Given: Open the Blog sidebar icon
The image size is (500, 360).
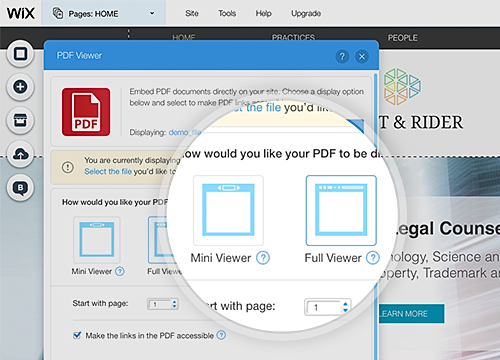Looking at the screenshot, I should (x=20, y=188).
